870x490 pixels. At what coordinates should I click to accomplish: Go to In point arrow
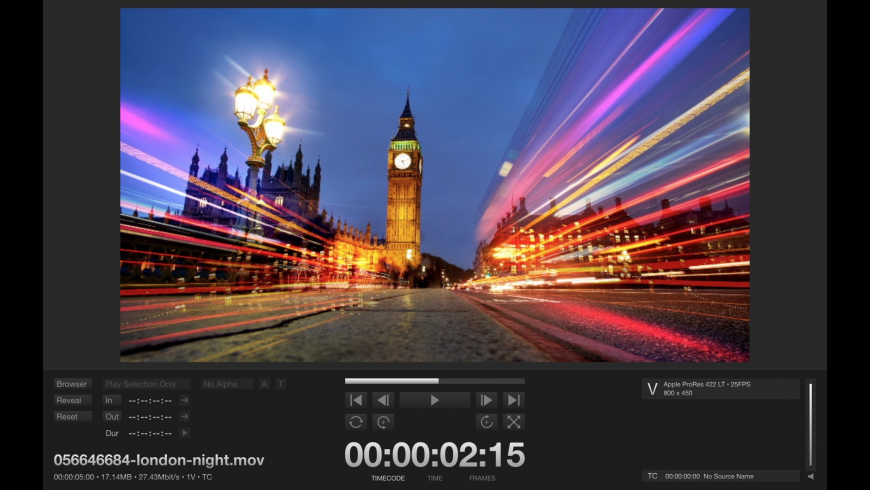(x=184, y=400)
